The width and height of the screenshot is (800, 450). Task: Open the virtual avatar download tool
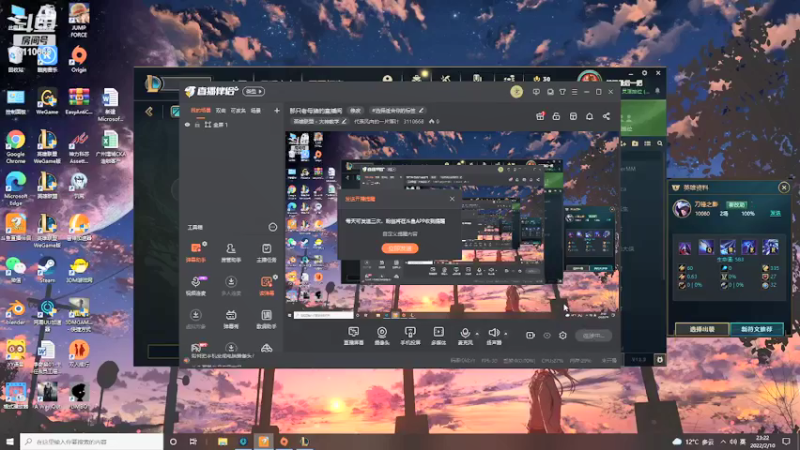point(195,319)
